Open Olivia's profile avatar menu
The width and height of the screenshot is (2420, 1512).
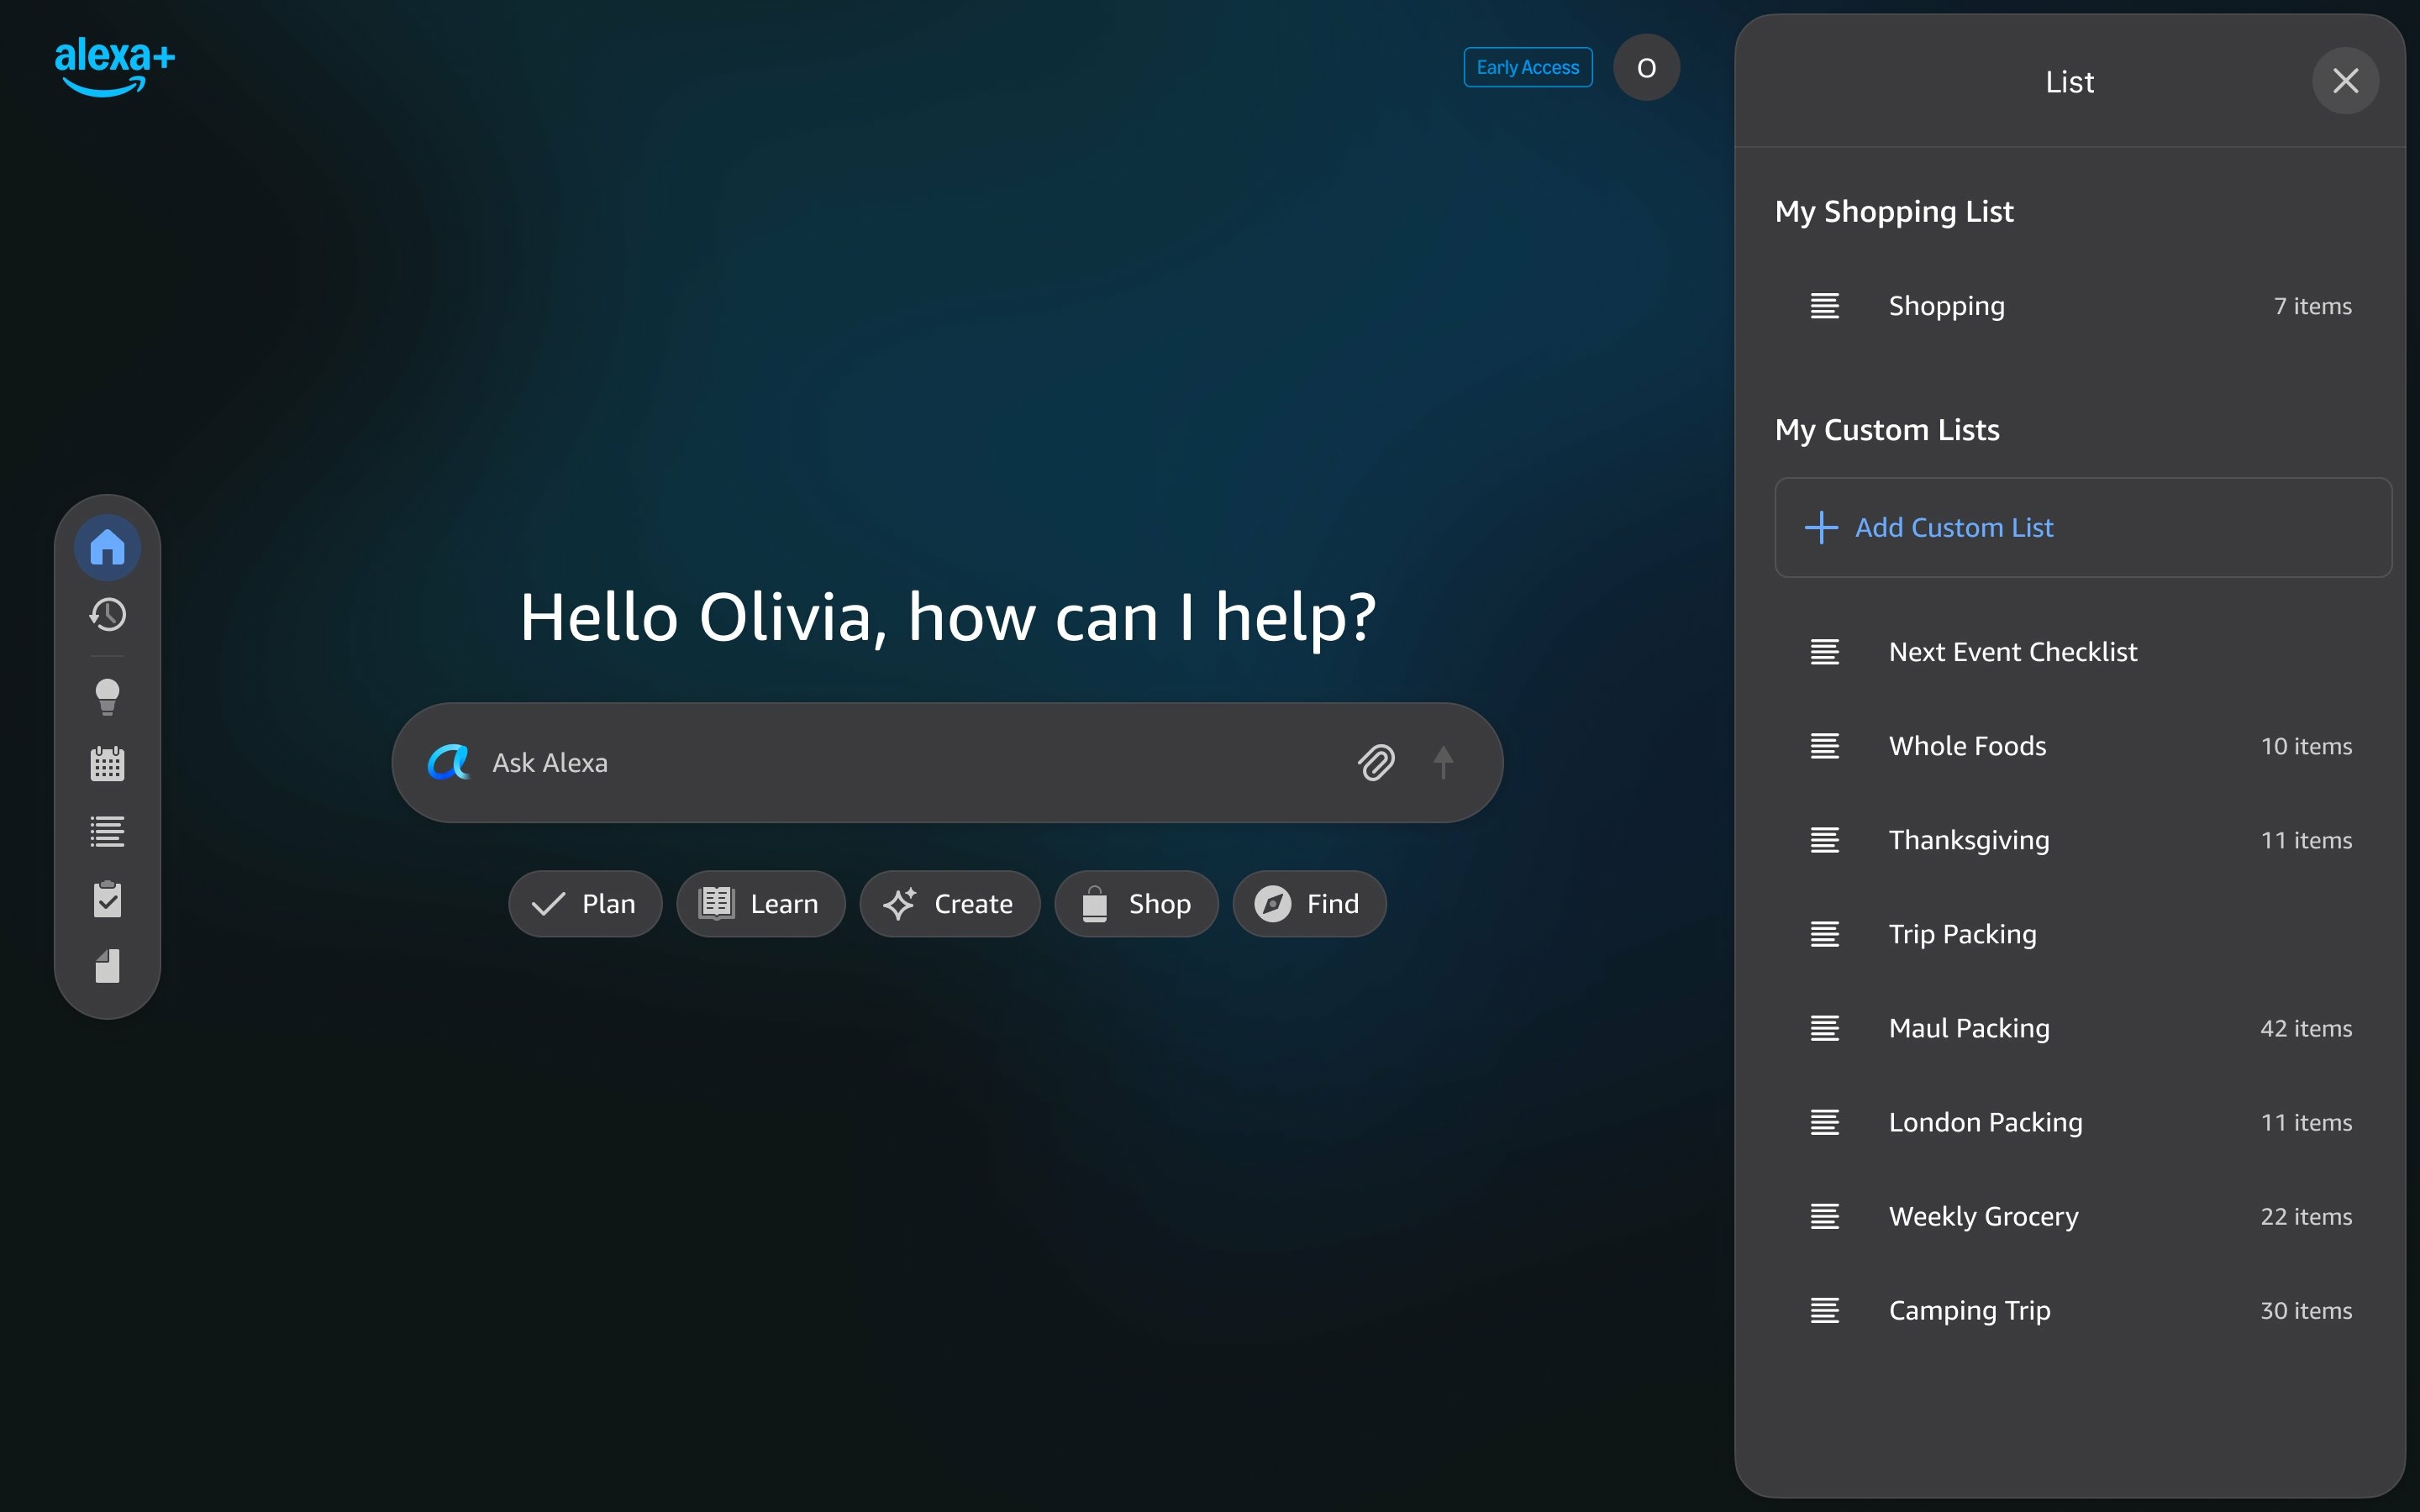tap(1646, 67)
